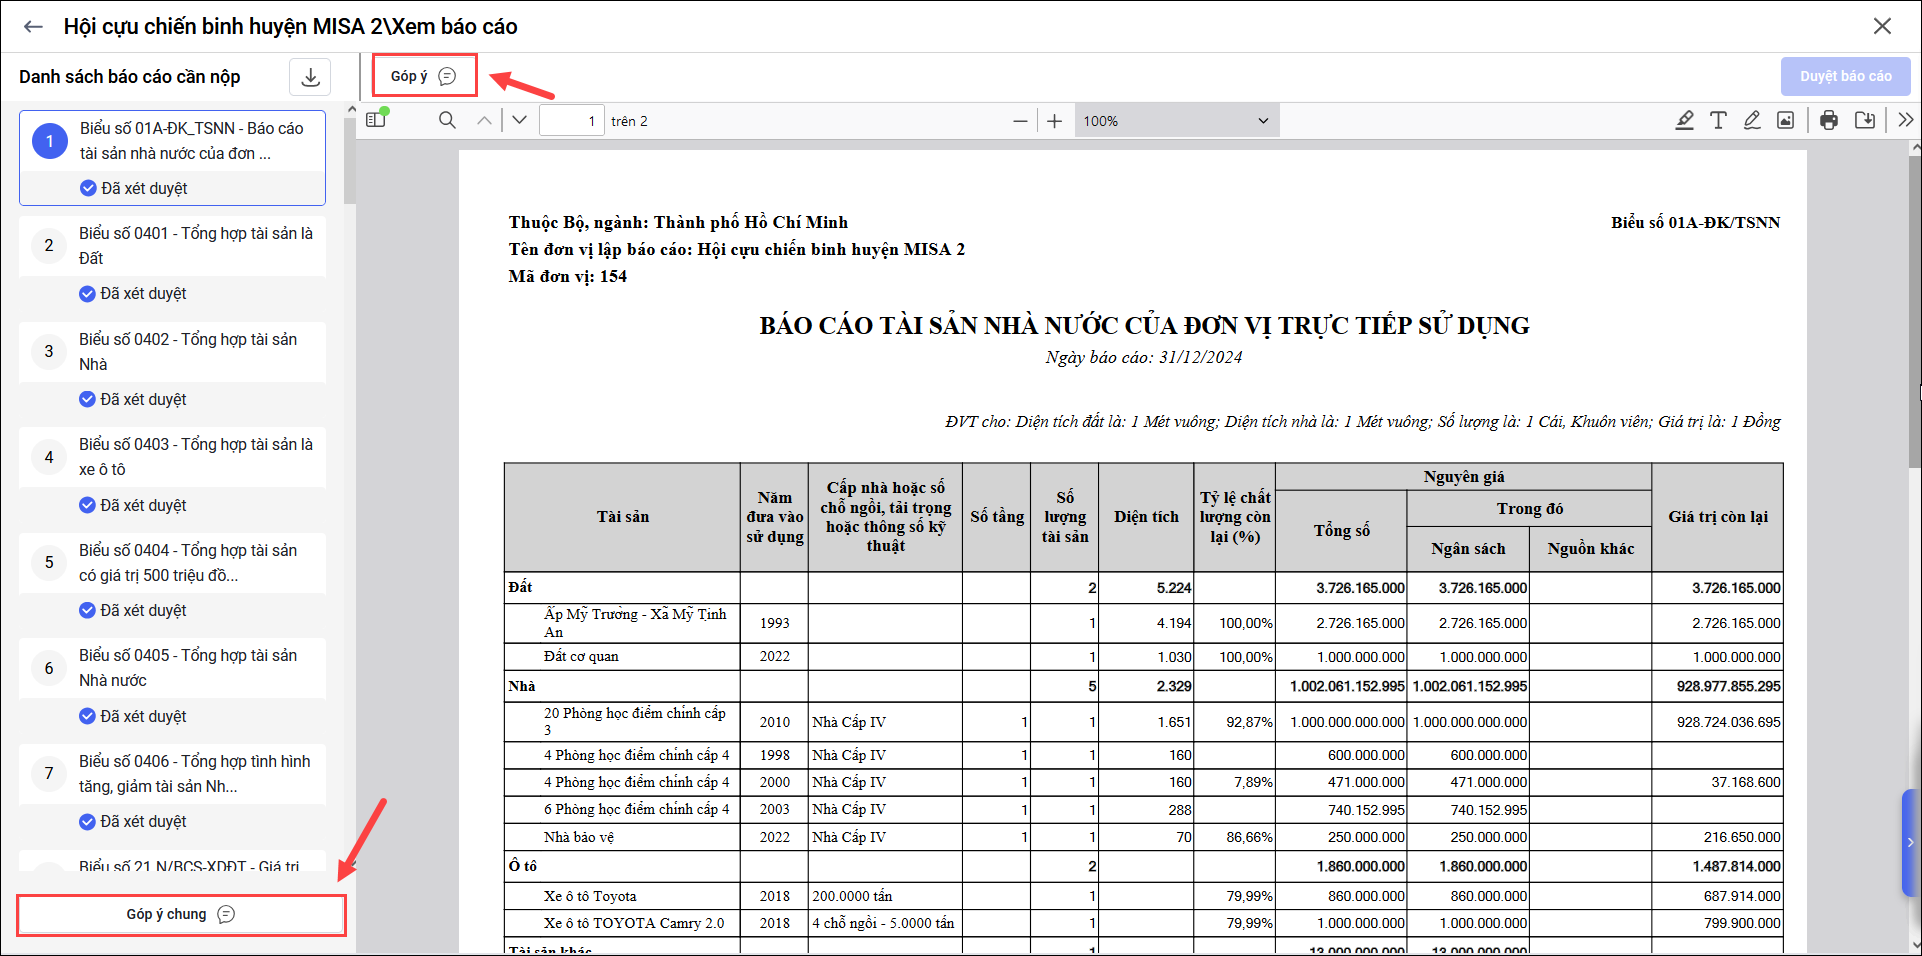Go to the previous page
Viewport: 1922px width, 956px height.
485,120
